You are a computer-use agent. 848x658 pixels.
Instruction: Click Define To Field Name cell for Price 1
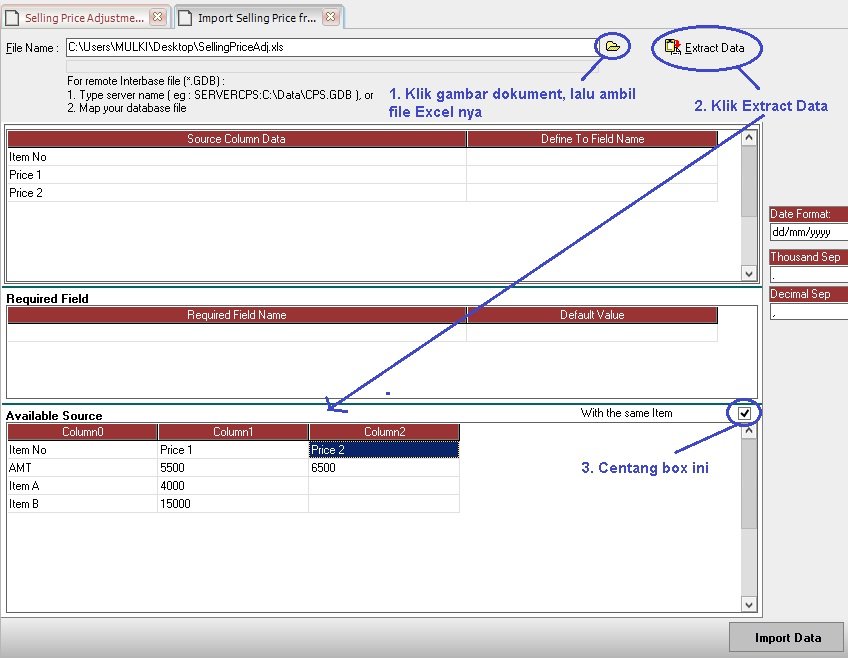pos(592,175)
